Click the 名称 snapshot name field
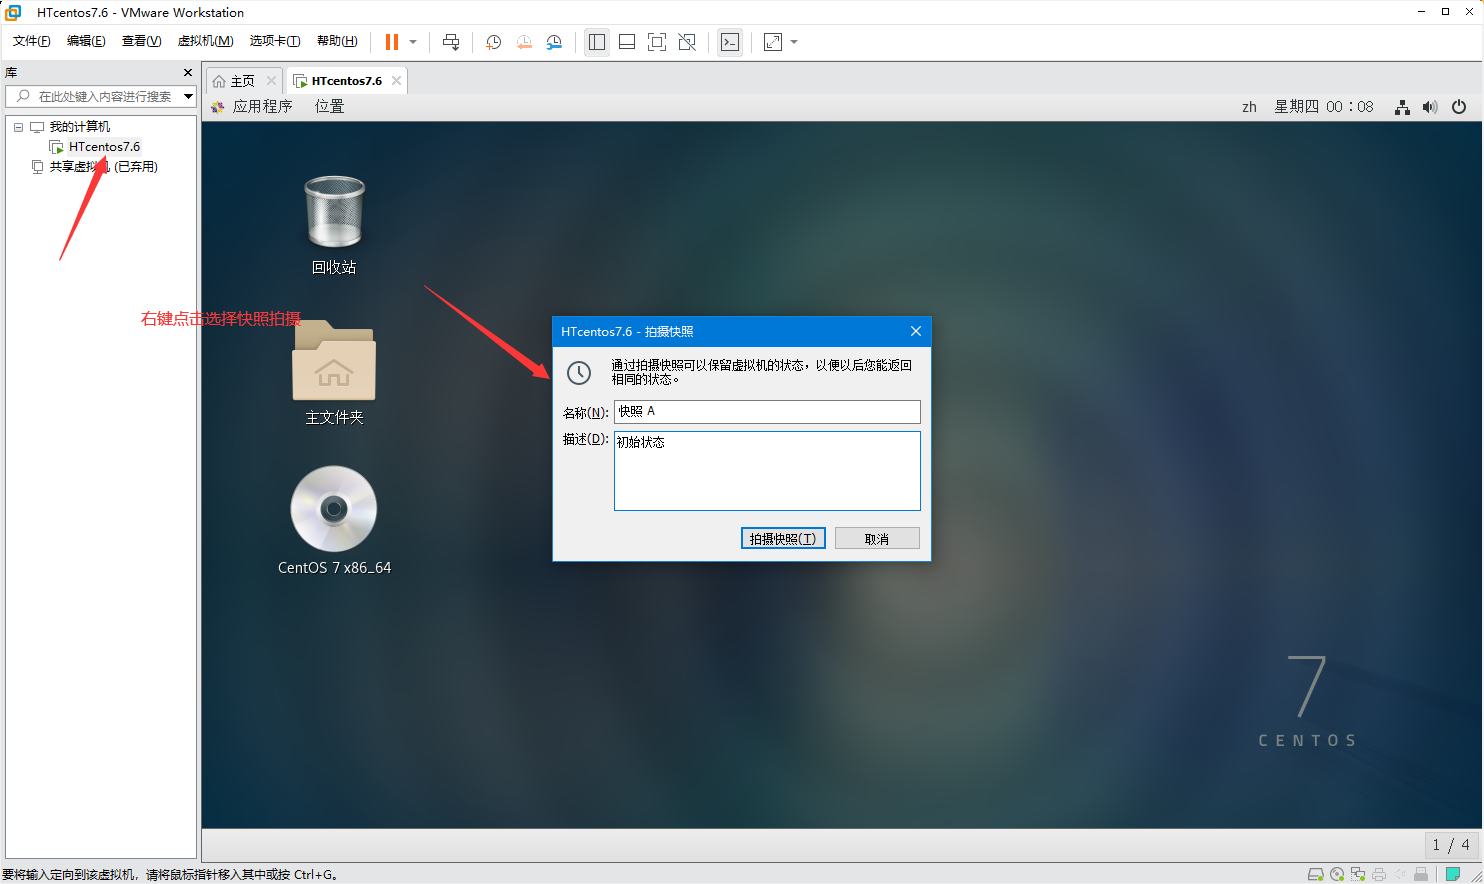This screenshot has width=1484, height=884. click(767, 412)
